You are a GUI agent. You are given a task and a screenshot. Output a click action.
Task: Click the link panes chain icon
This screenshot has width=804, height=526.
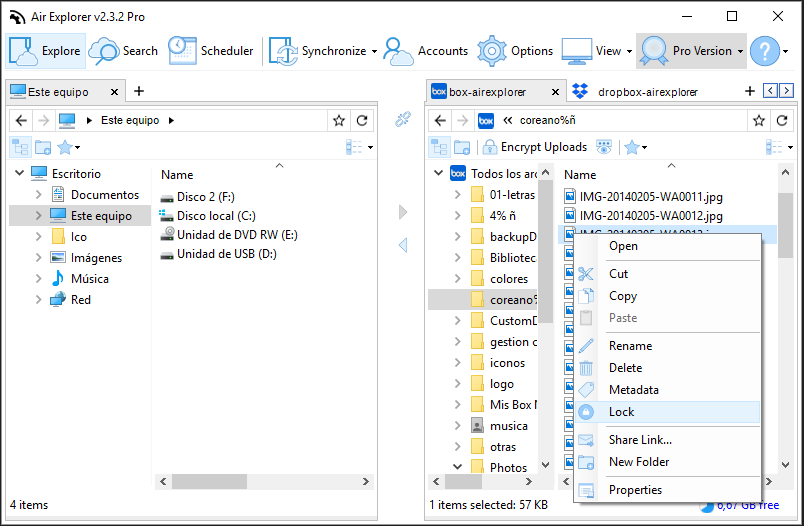403,119
